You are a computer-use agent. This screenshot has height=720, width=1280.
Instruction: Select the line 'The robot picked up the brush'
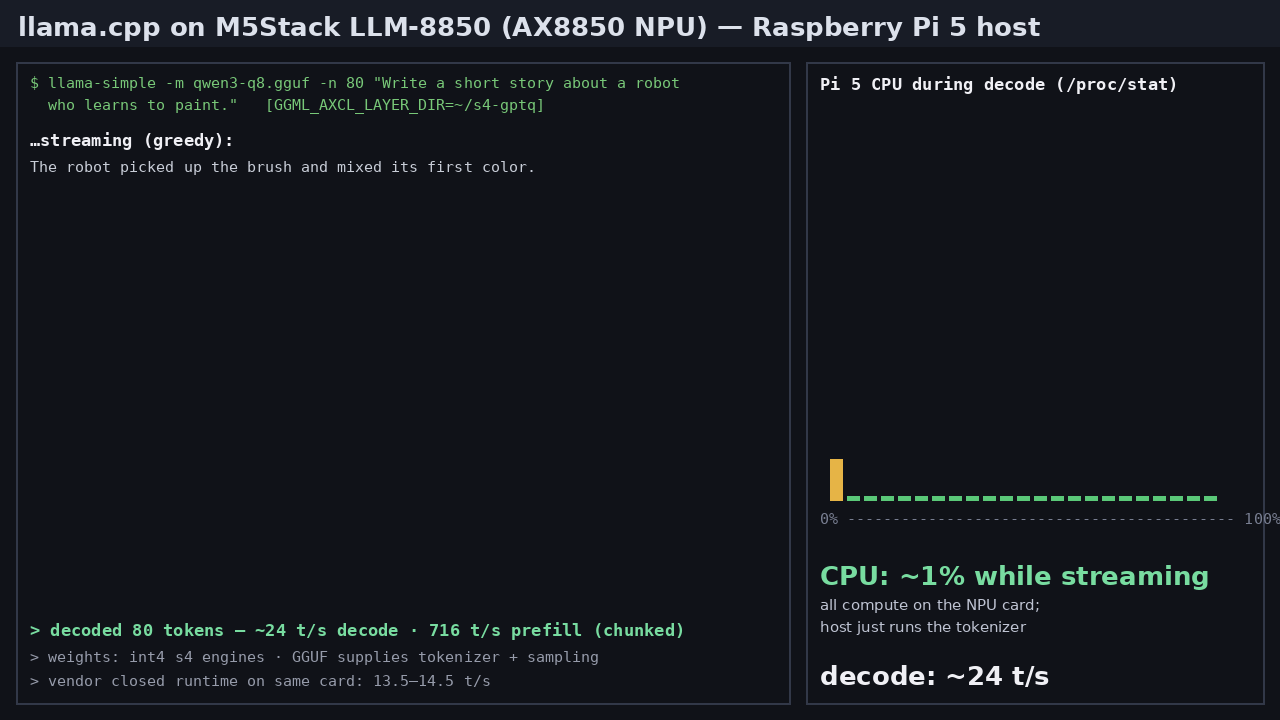(x=283, y=168)
